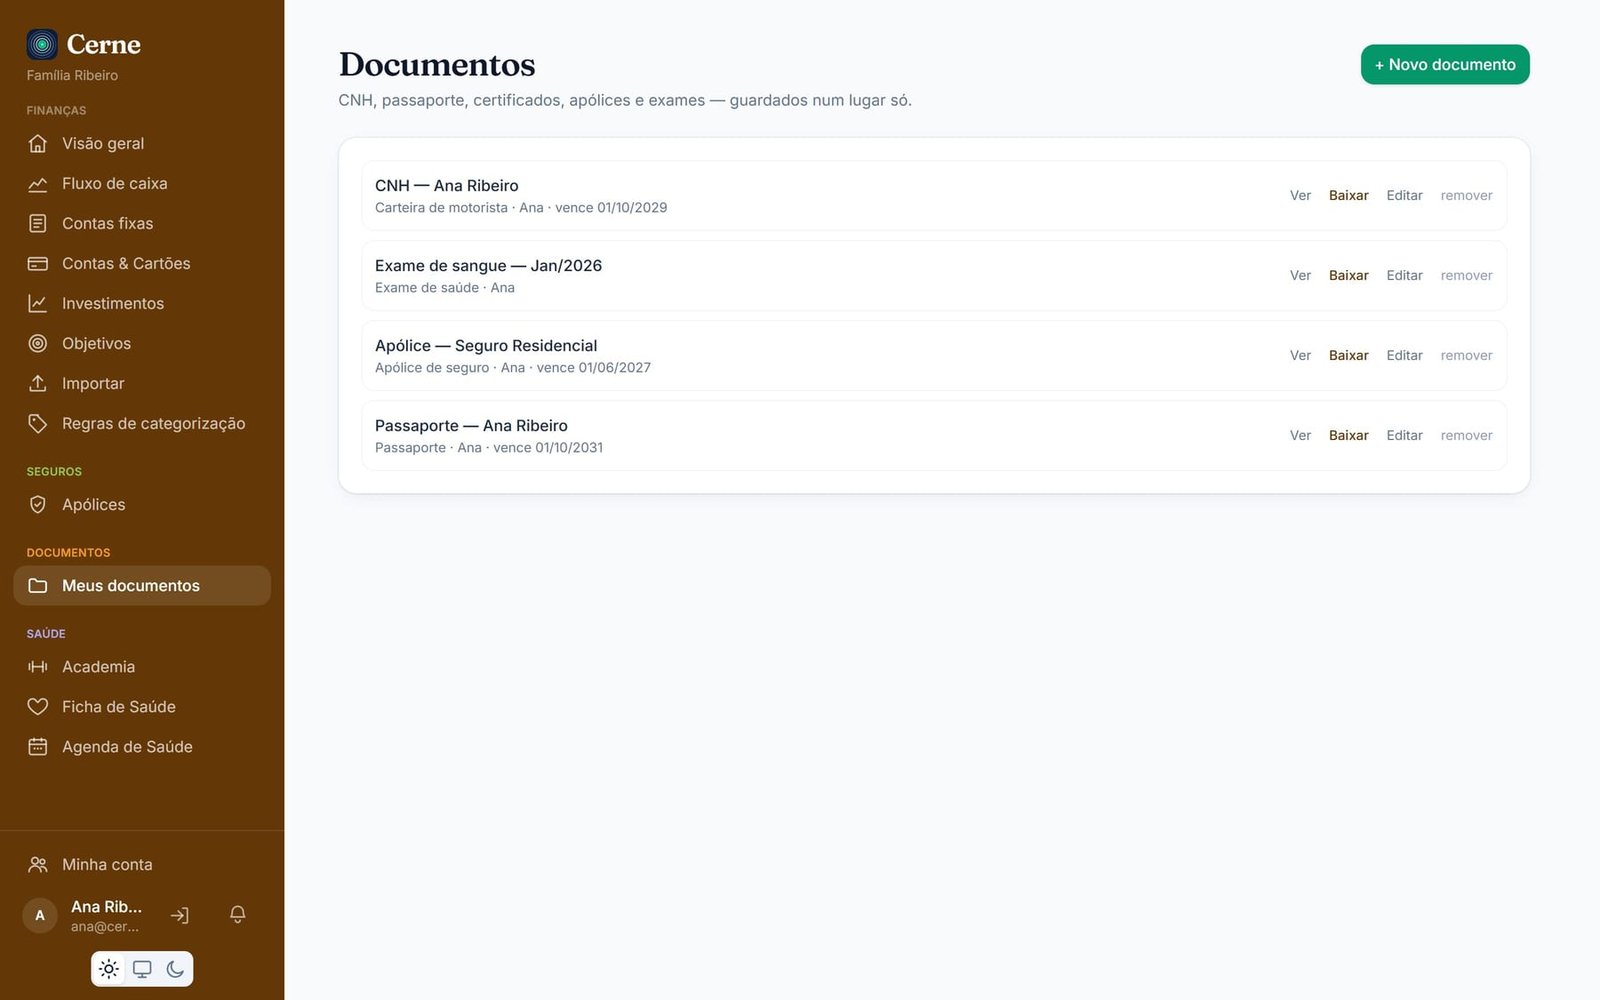Image resolution: width=1600 pixels, height=1000 pixels.
Task: Click the Importar upload icon
Action: tap(38, 383)
